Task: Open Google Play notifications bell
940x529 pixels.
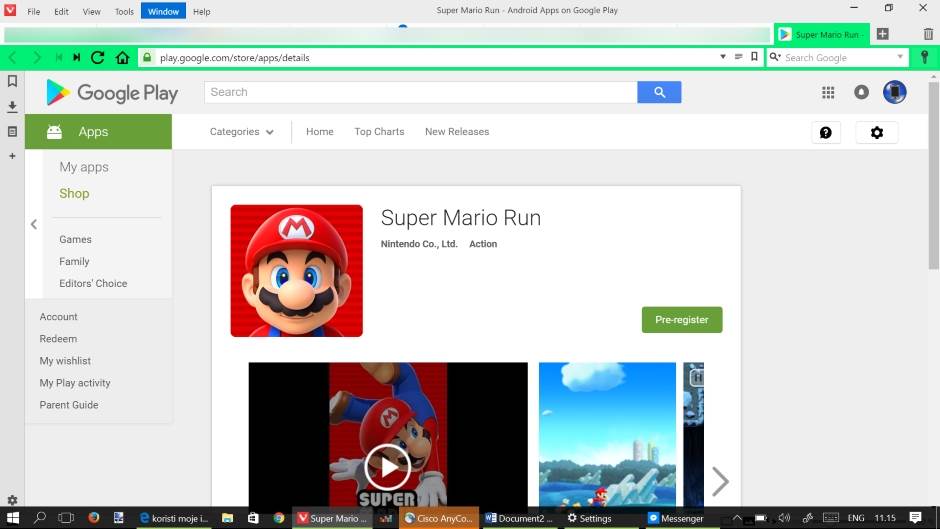Action: pyautogui.click(x=861, y=92)
